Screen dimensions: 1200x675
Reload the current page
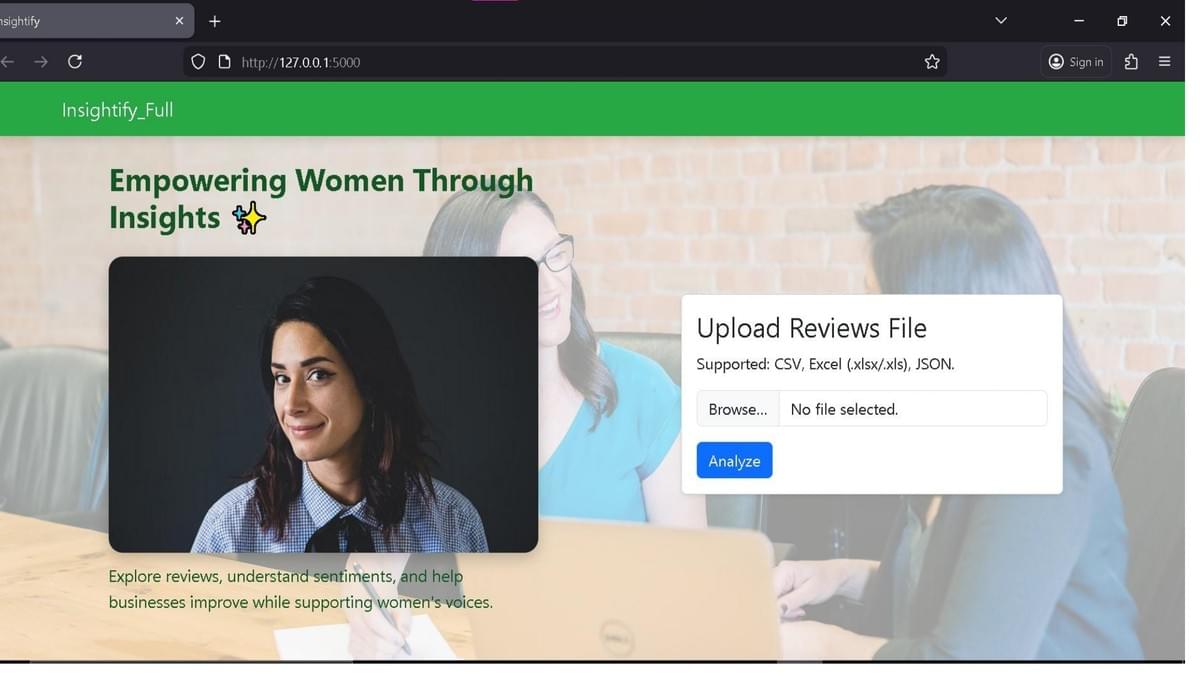pos(75,62)
